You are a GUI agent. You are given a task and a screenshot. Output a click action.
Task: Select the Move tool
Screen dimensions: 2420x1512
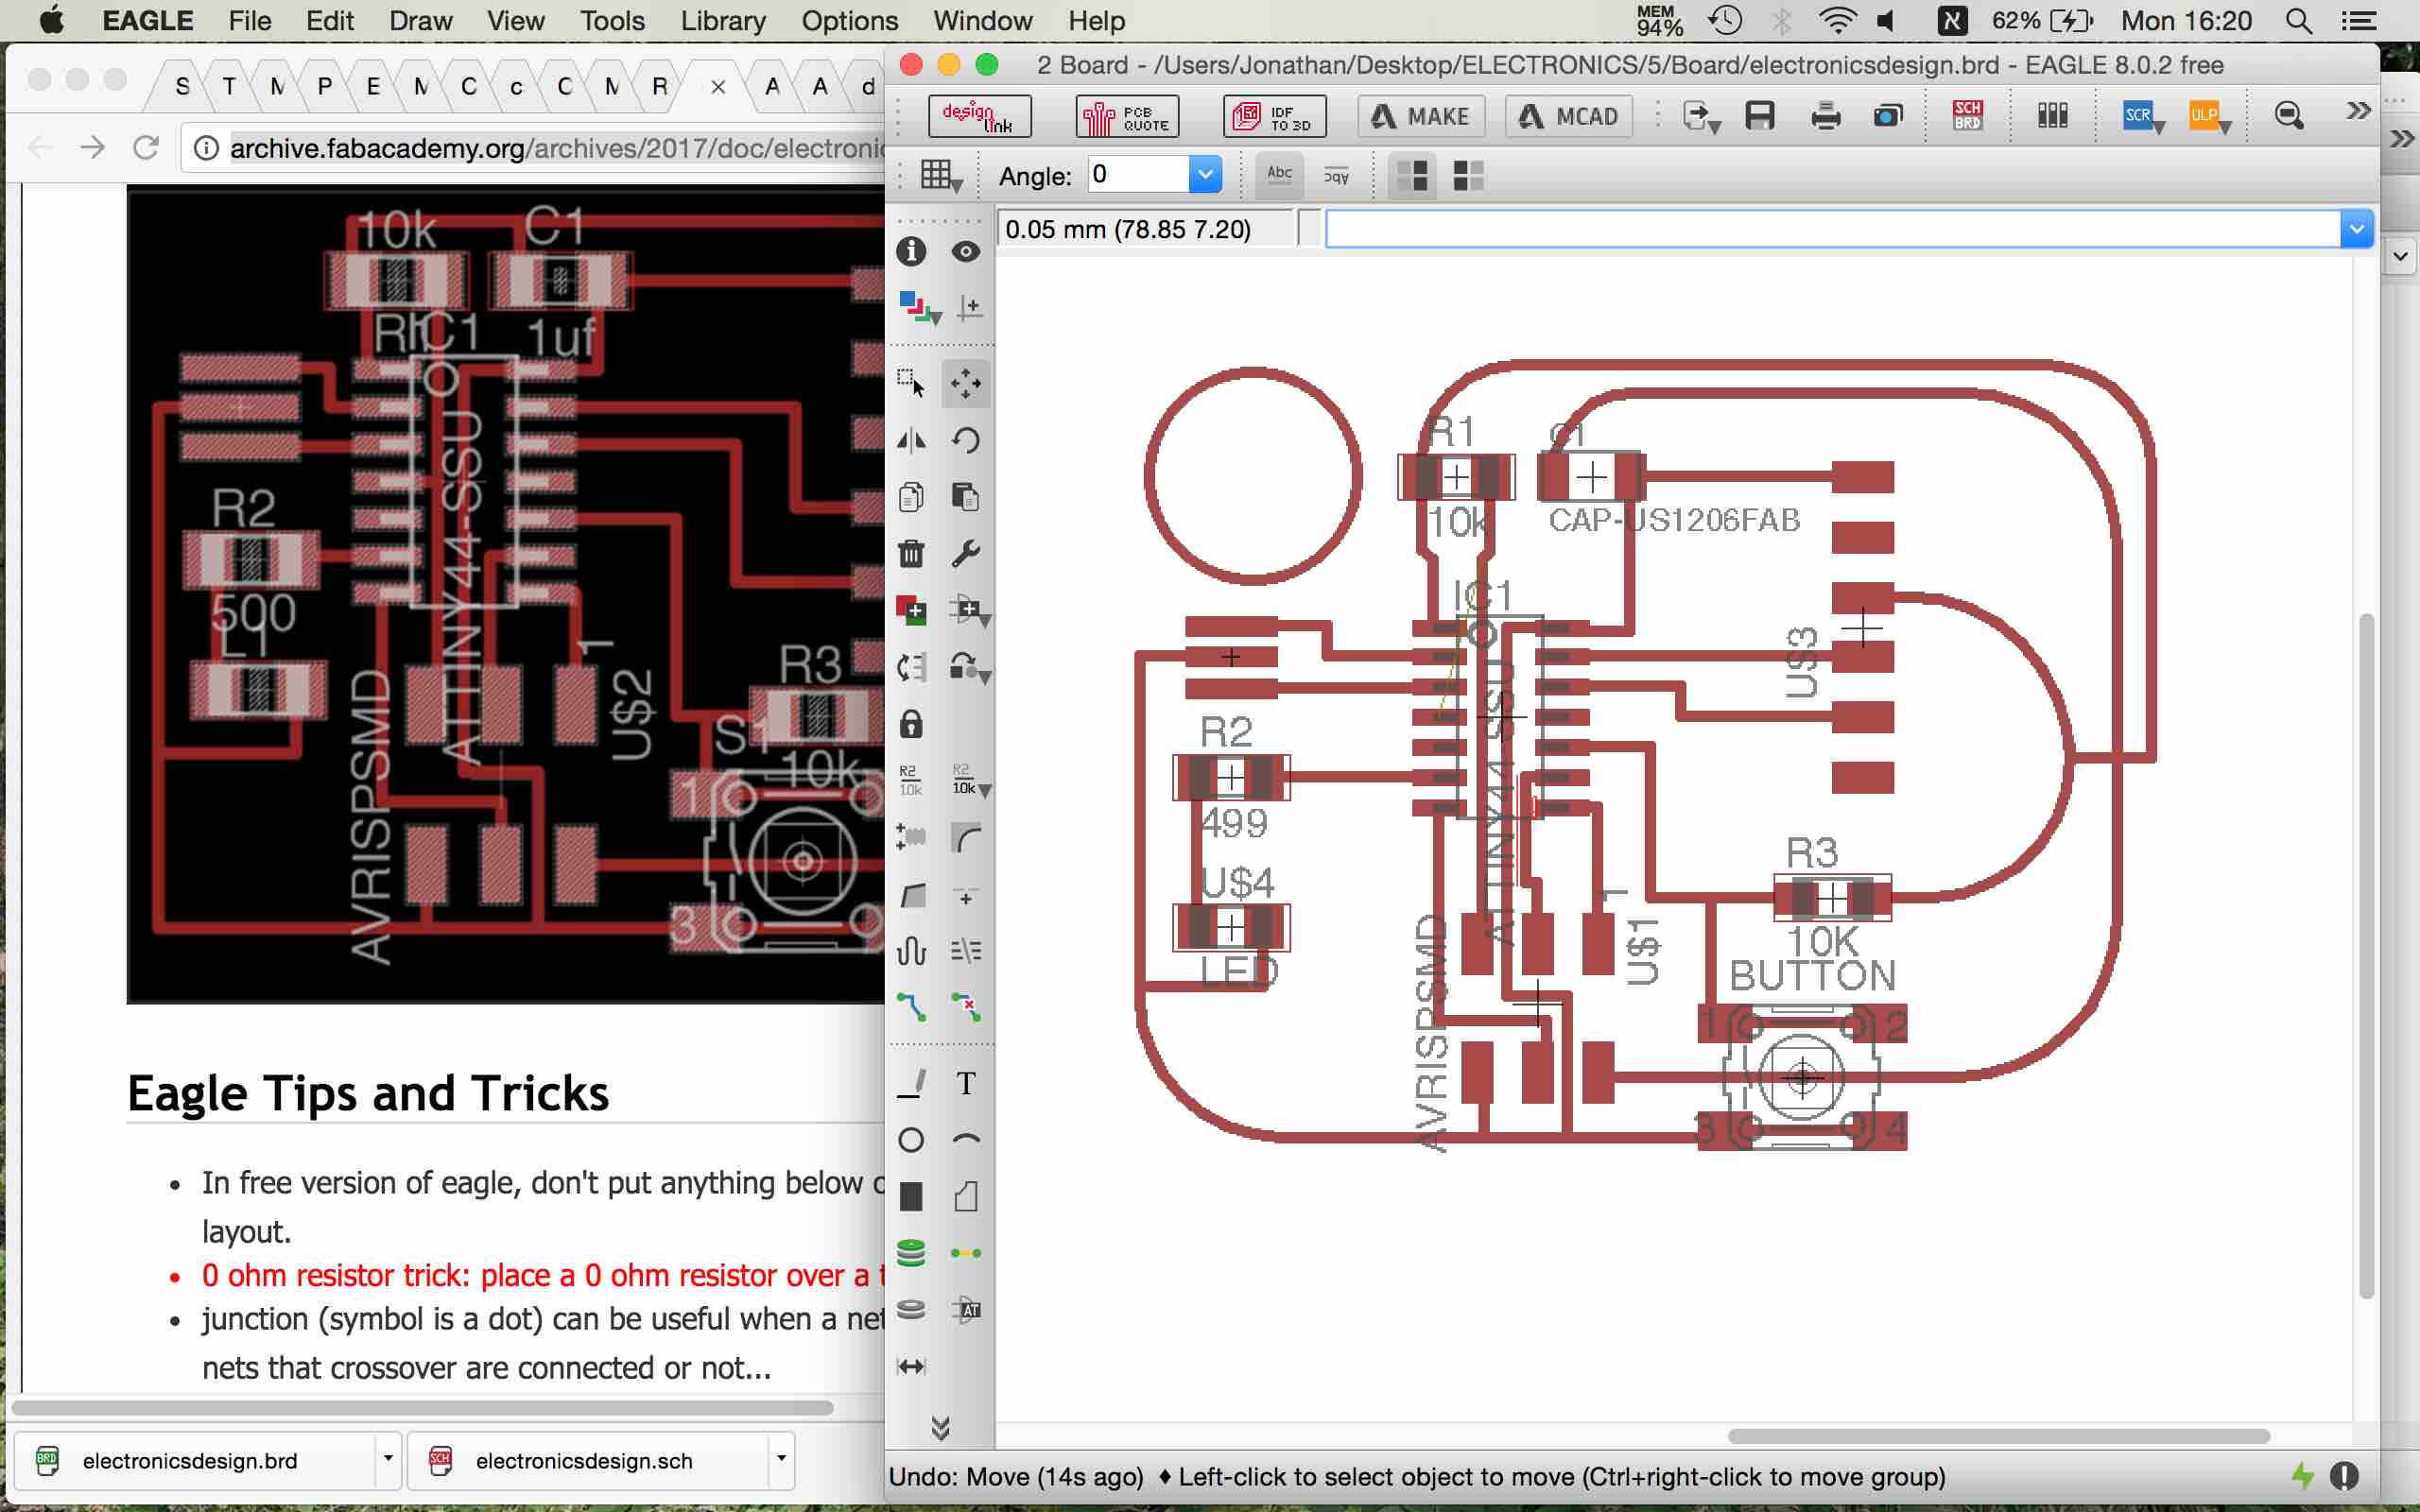[965, 383]
